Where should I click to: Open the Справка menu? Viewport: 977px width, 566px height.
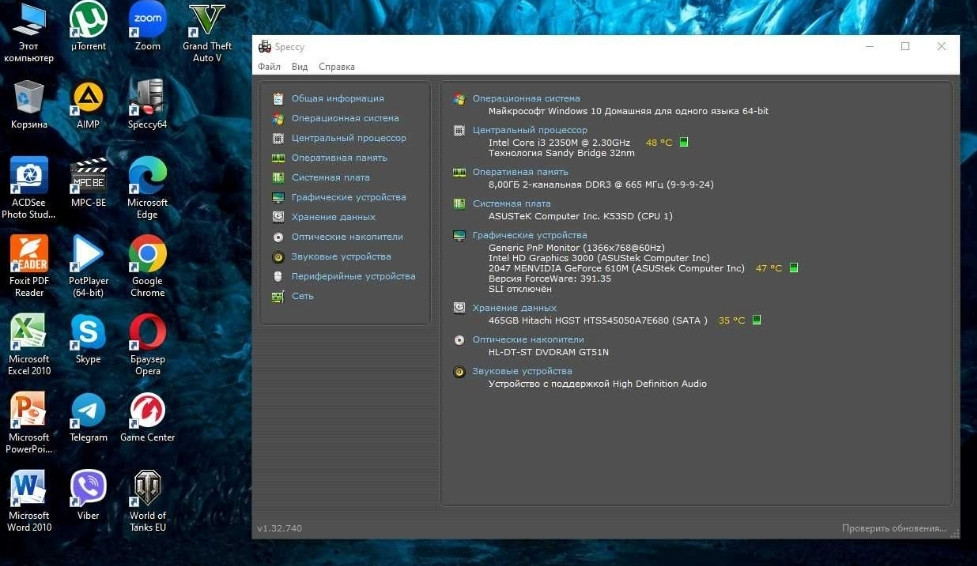(x=337, y=67)
